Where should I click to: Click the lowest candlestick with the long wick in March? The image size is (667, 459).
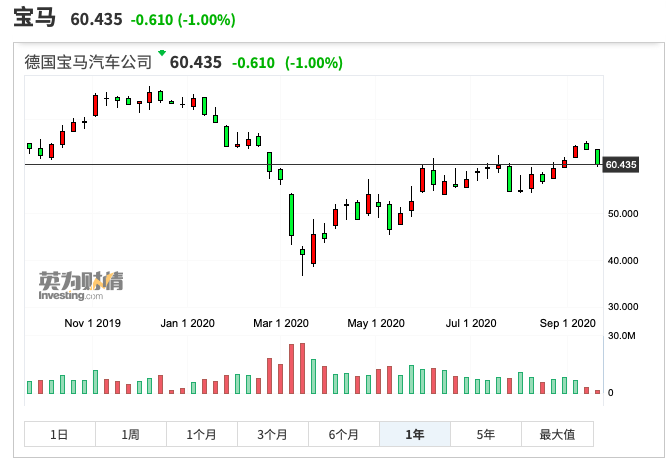tap(302, 261)
